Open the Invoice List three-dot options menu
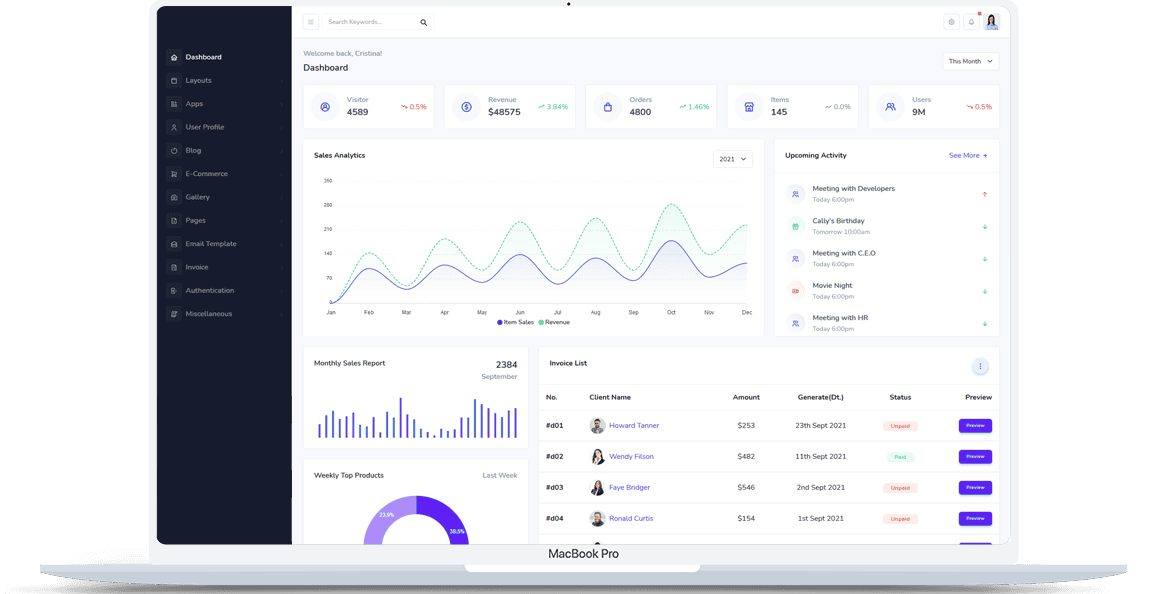 click(x=980, y=367)
